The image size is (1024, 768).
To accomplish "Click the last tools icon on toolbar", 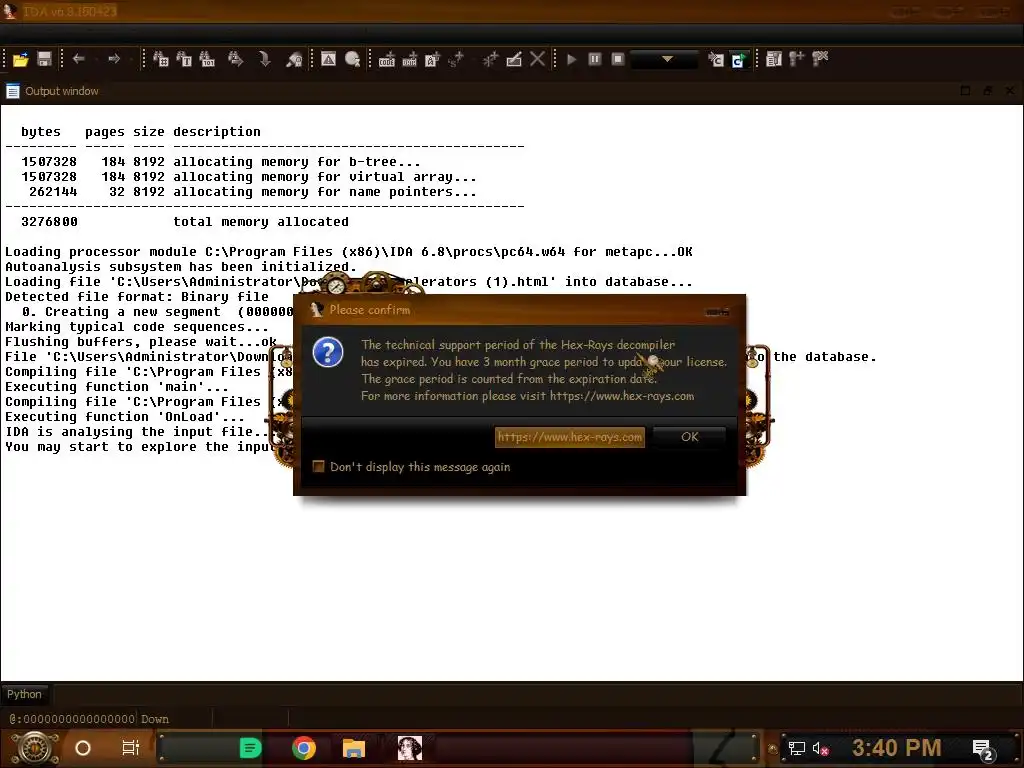I will 820,59.
